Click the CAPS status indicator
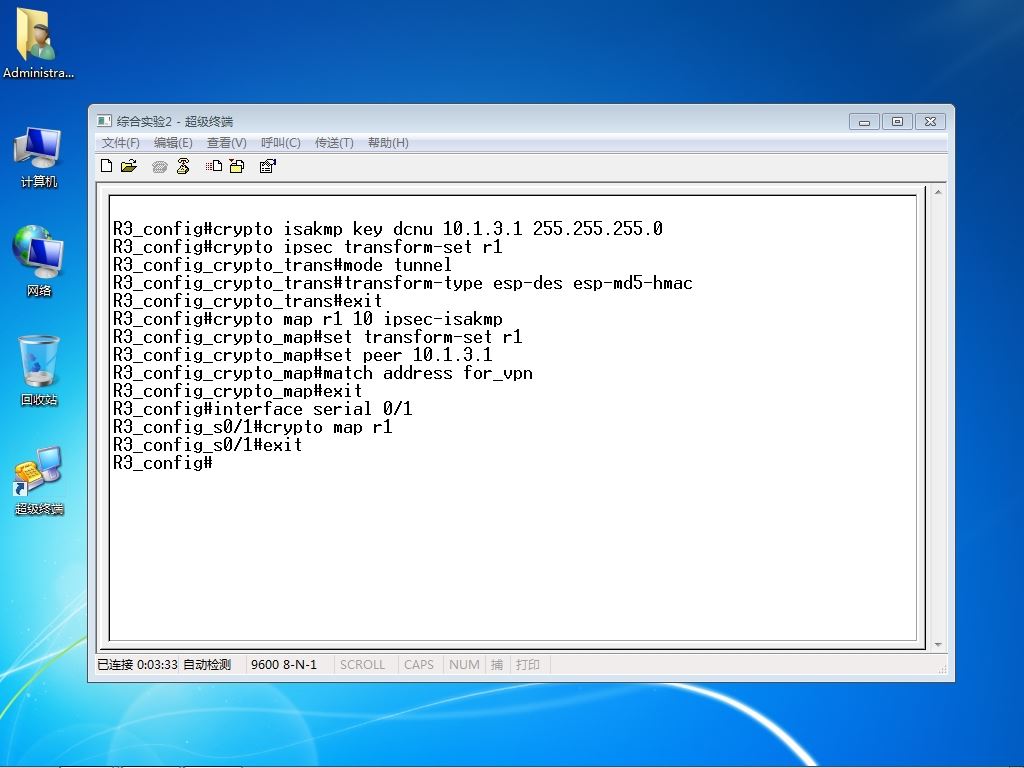 pos(419,664)
